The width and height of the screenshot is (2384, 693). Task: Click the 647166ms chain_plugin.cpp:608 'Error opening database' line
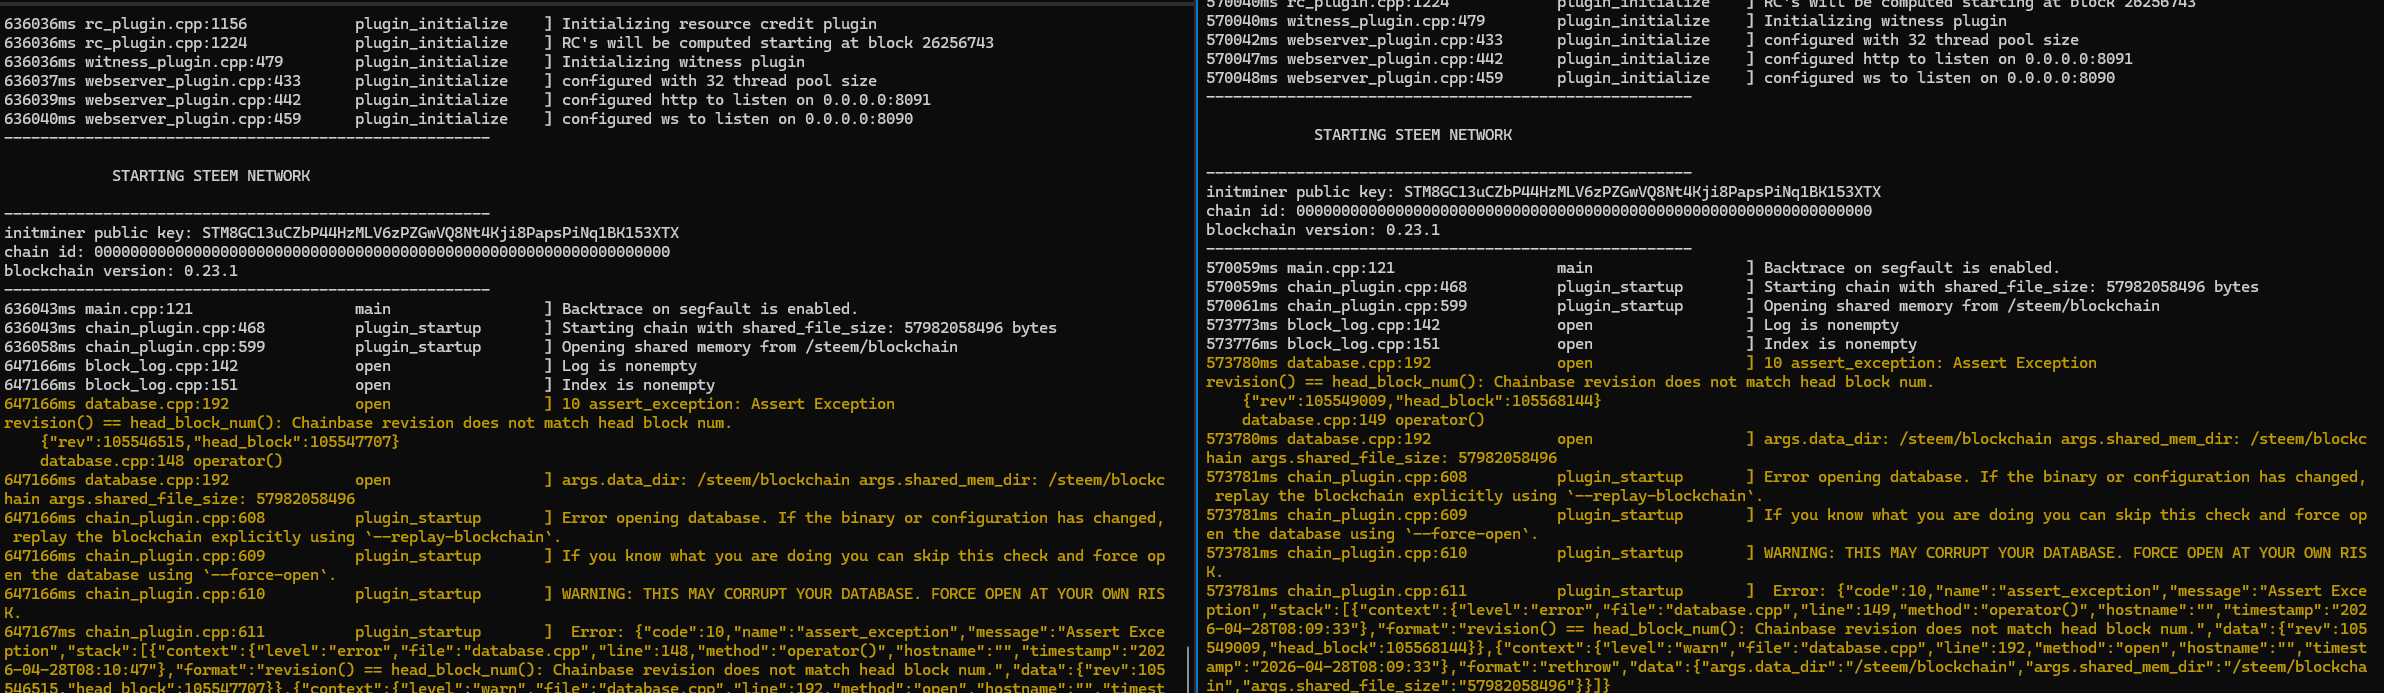(584, 527)
